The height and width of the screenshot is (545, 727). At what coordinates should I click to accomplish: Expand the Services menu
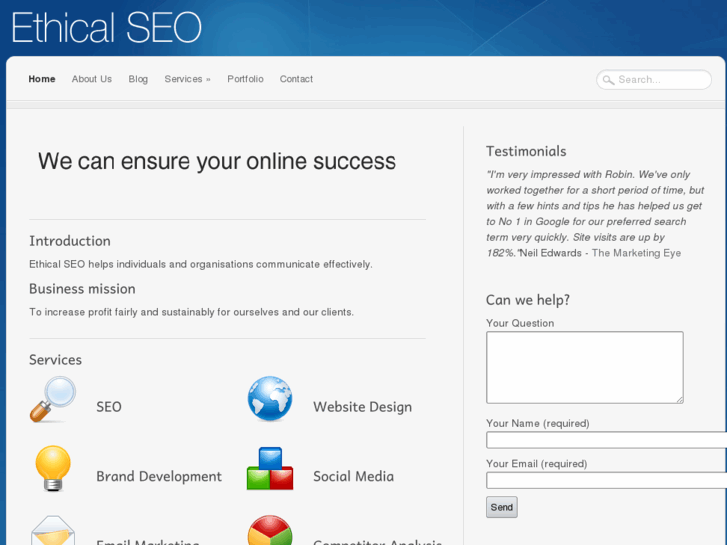(187, 79)
